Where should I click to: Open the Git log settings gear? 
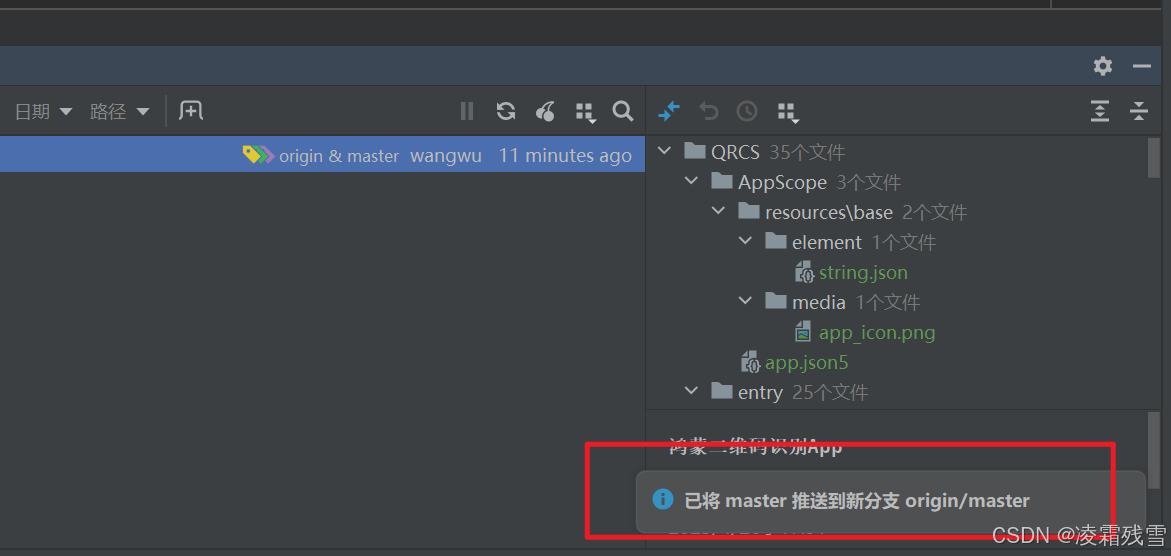click(x=1102, y=66)
